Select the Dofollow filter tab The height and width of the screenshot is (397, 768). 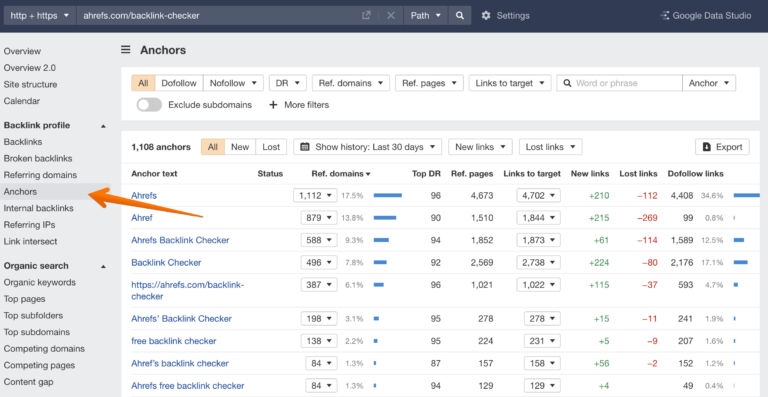pyautogui.click(x=179, y=83)
